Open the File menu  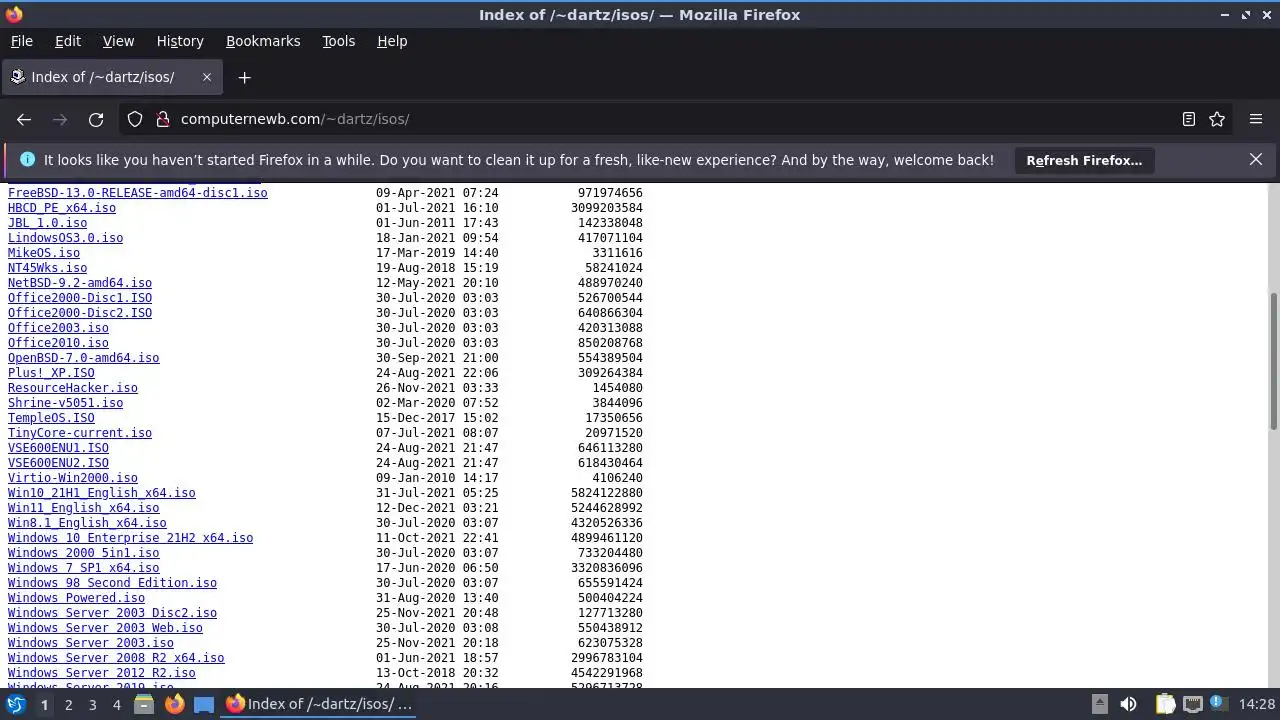[x=21, y=41]
